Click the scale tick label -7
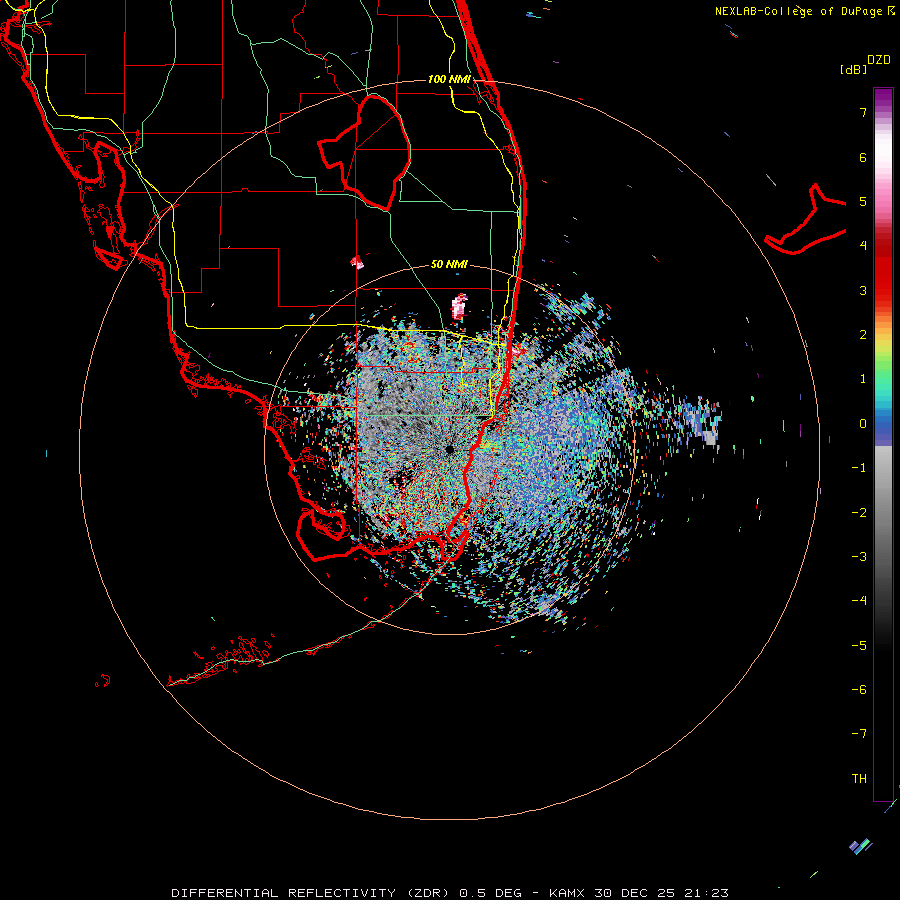The width and height of the screenshot is (900, 900). click(x=859, y=734)
